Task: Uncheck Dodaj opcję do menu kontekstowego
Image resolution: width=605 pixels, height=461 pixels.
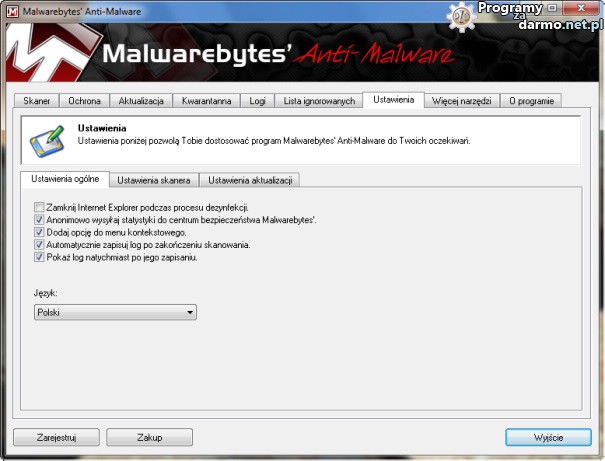Action: tap(39, 232)
